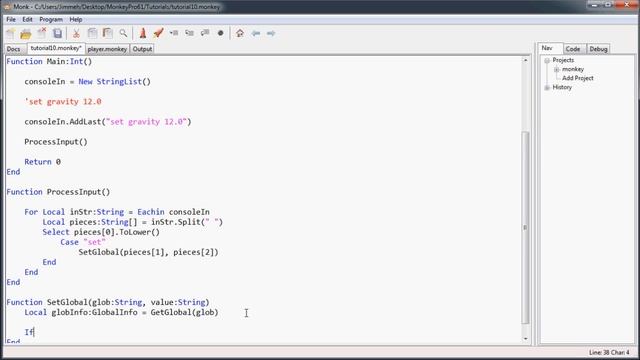The height and width of the screenshot is (360, 640).
Task: Click the Build rocket-on-pad icon
Action: click(142, 33)
